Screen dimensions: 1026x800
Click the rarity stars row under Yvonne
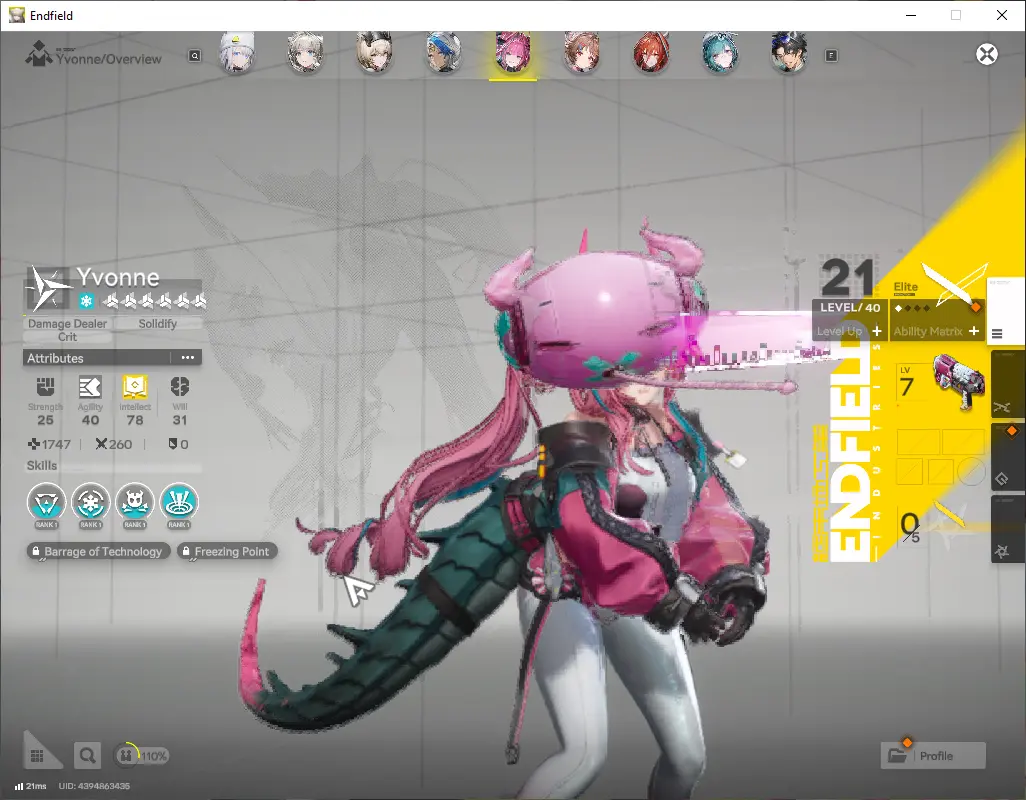156,301
